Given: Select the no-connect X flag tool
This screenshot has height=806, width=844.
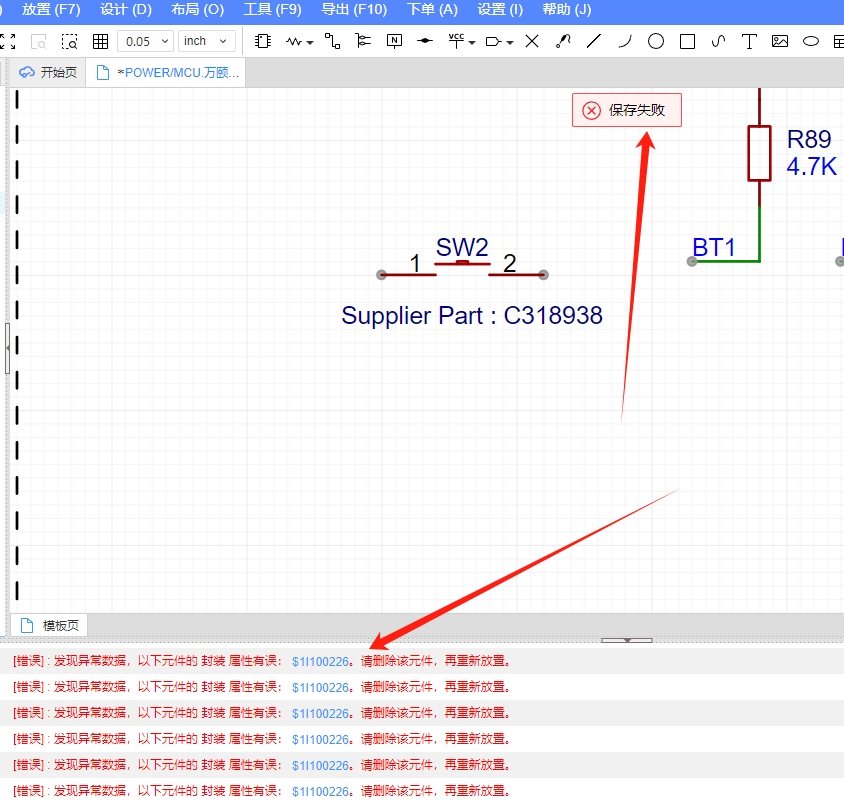Looking at the screenshot, I should coord(532,41).
